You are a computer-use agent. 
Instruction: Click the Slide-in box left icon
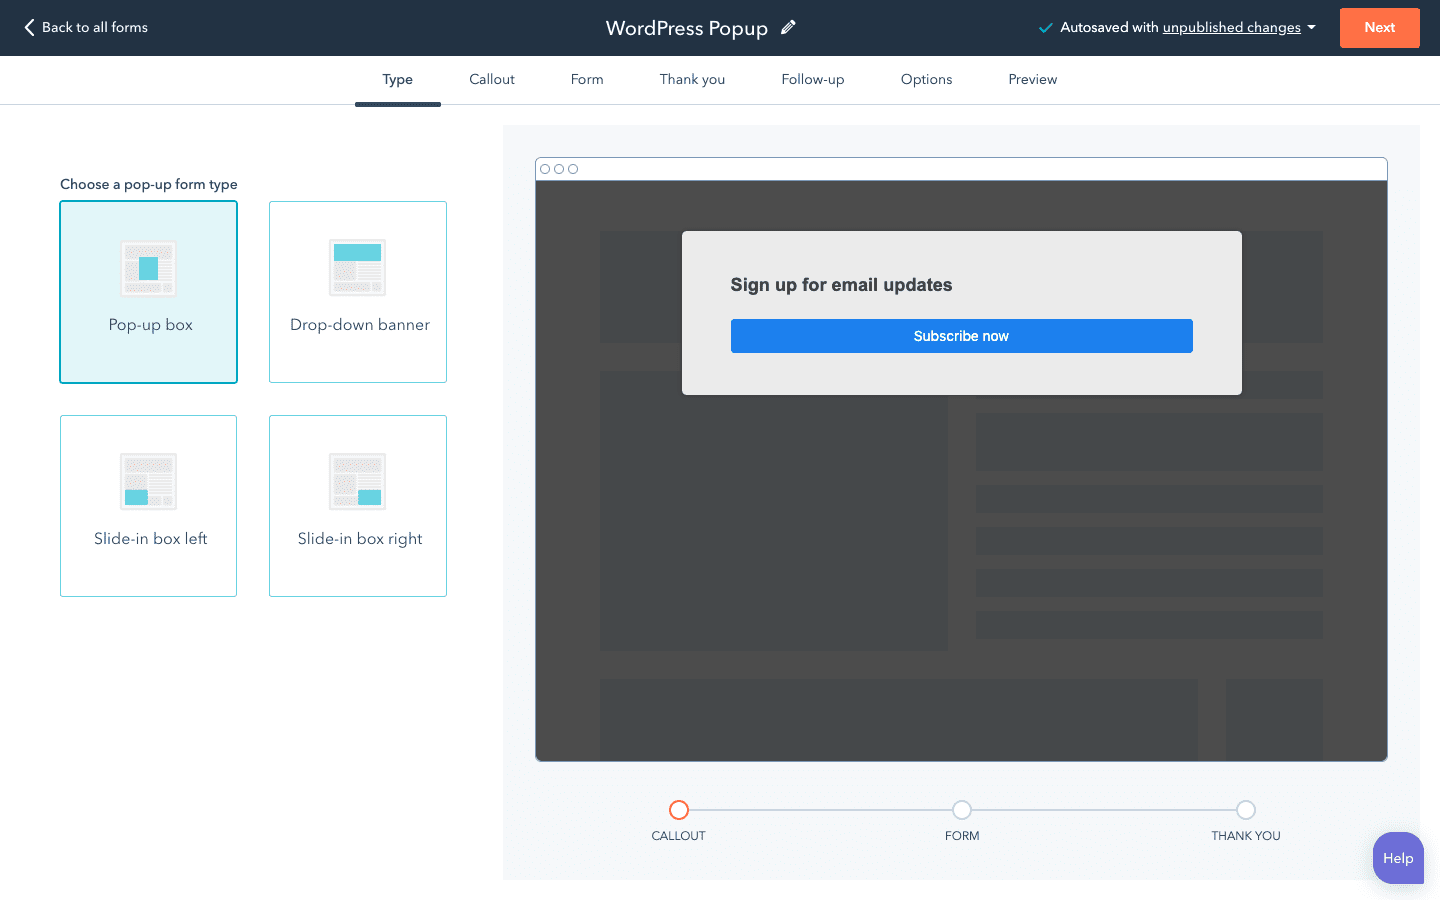(x=148, y=482)
